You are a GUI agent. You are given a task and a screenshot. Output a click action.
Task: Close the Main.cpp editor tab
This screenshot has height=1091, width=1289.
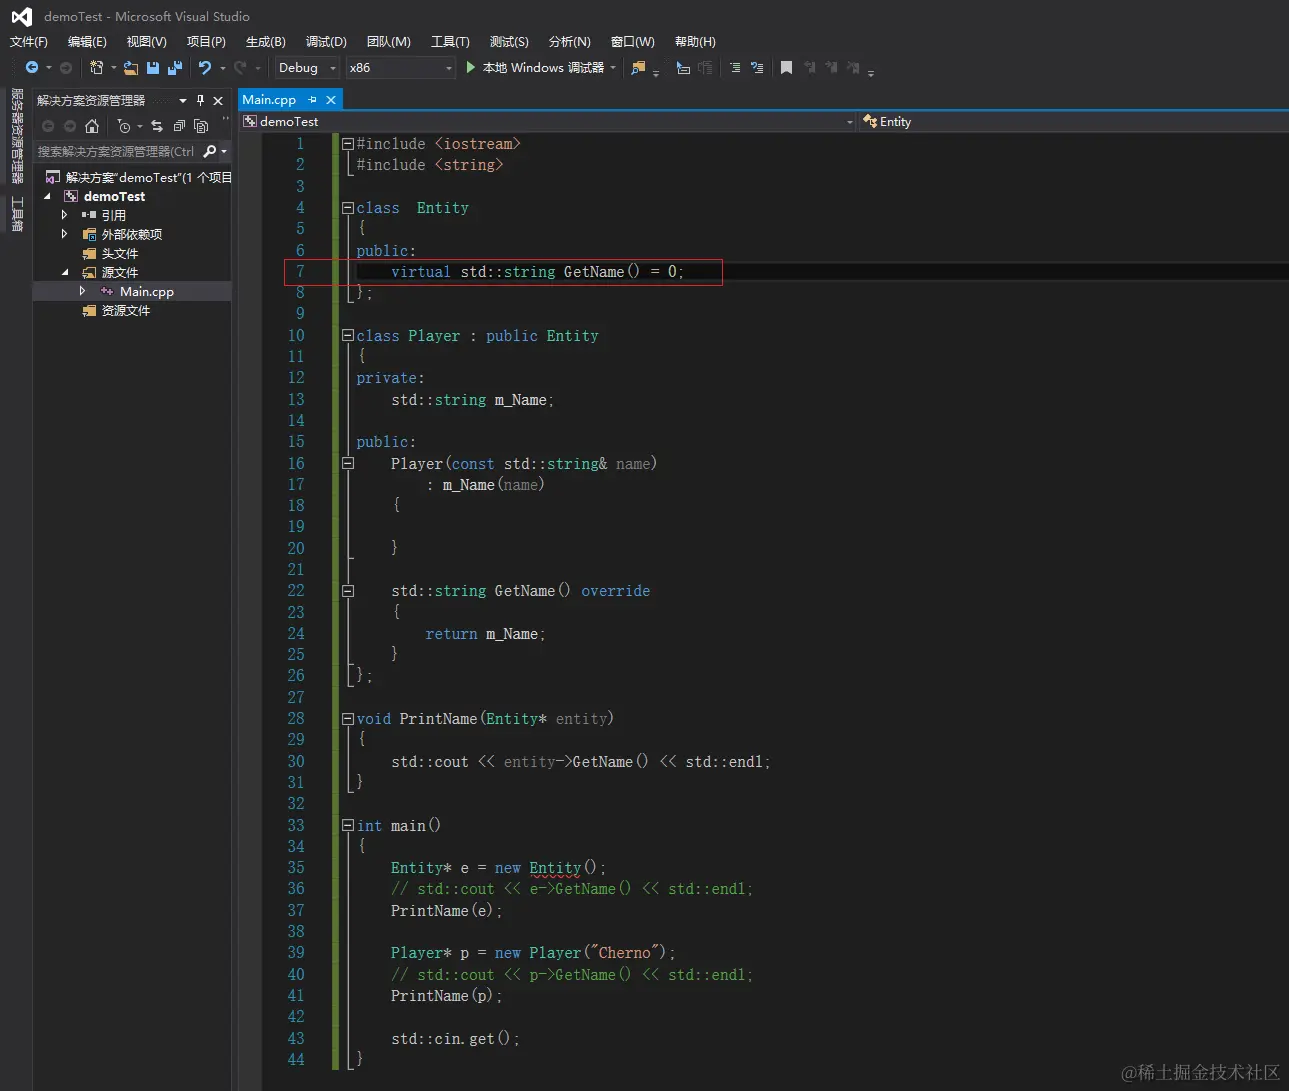pos(331,100)
